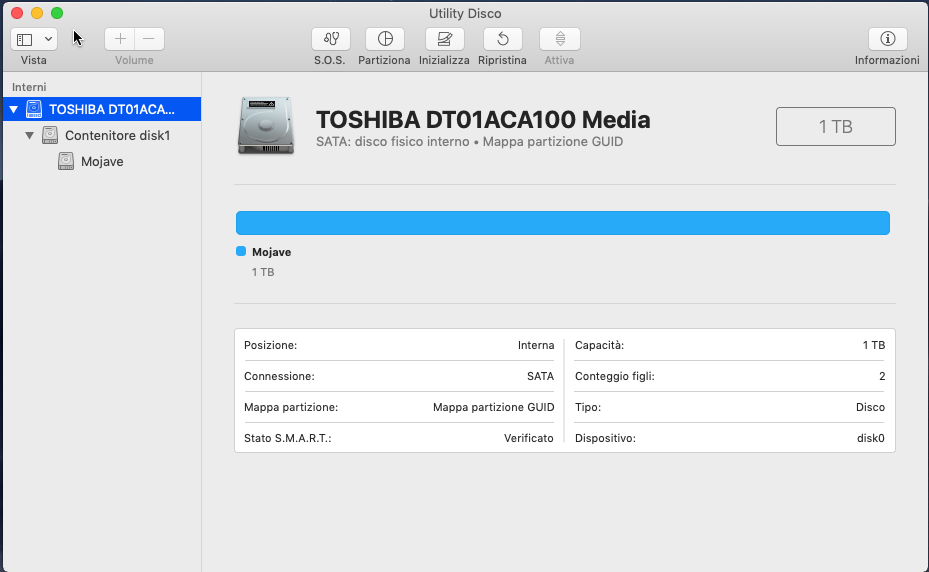
Task: Click the large hard drive image
Action: (x=266, y=126)
